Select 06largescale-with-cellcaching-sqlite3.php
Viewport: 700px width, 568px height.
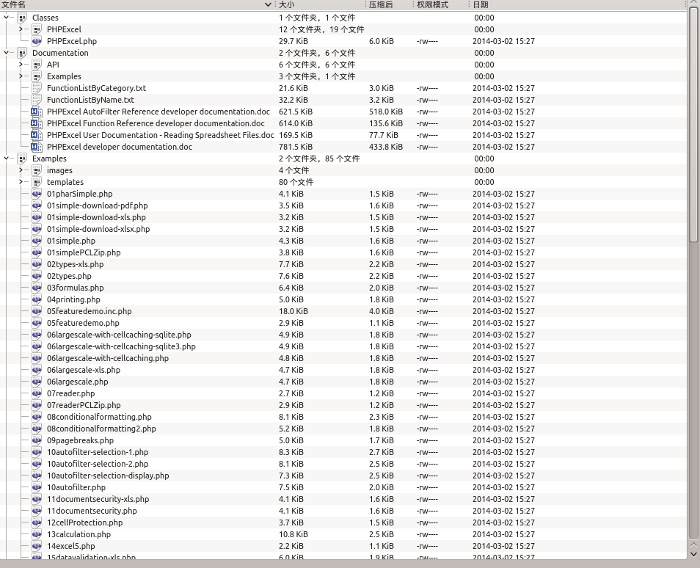click(x=343, y=347)
